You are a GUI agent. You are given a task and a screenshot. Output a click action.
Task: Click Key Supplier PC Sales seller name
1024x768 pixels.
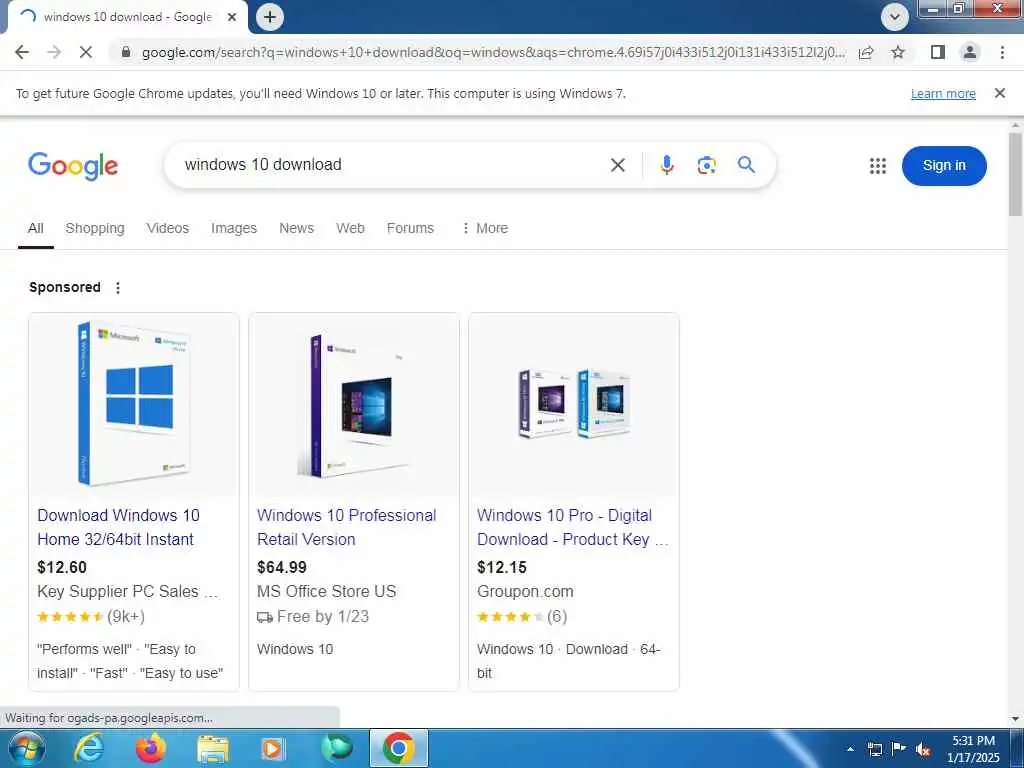click(x=127, y=591)
